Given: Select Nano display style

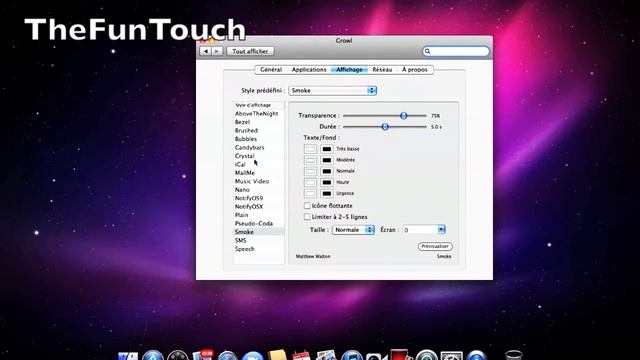Looking at the screenshot, I should (x=259, y=190).
